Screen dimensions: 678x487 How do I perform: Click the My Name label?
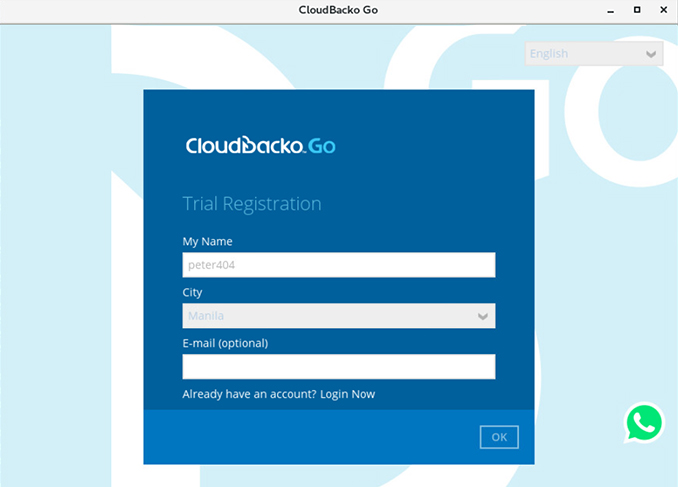point(208,241)
